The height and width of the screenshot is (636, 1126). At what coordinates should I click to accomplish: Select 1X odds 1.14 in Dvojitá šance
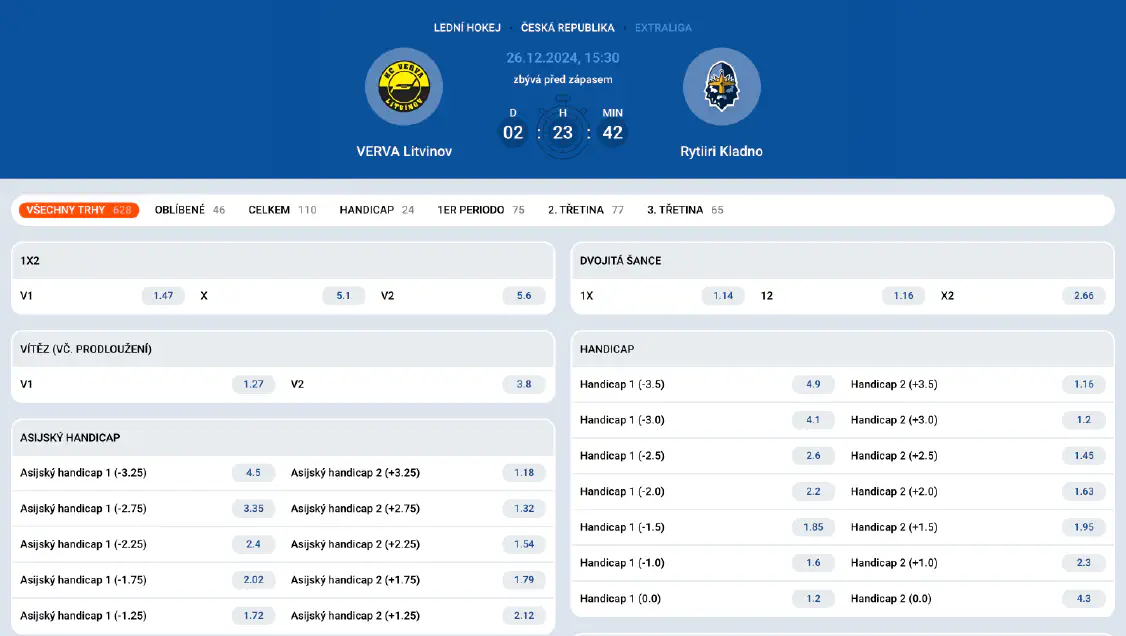(722, 295)
